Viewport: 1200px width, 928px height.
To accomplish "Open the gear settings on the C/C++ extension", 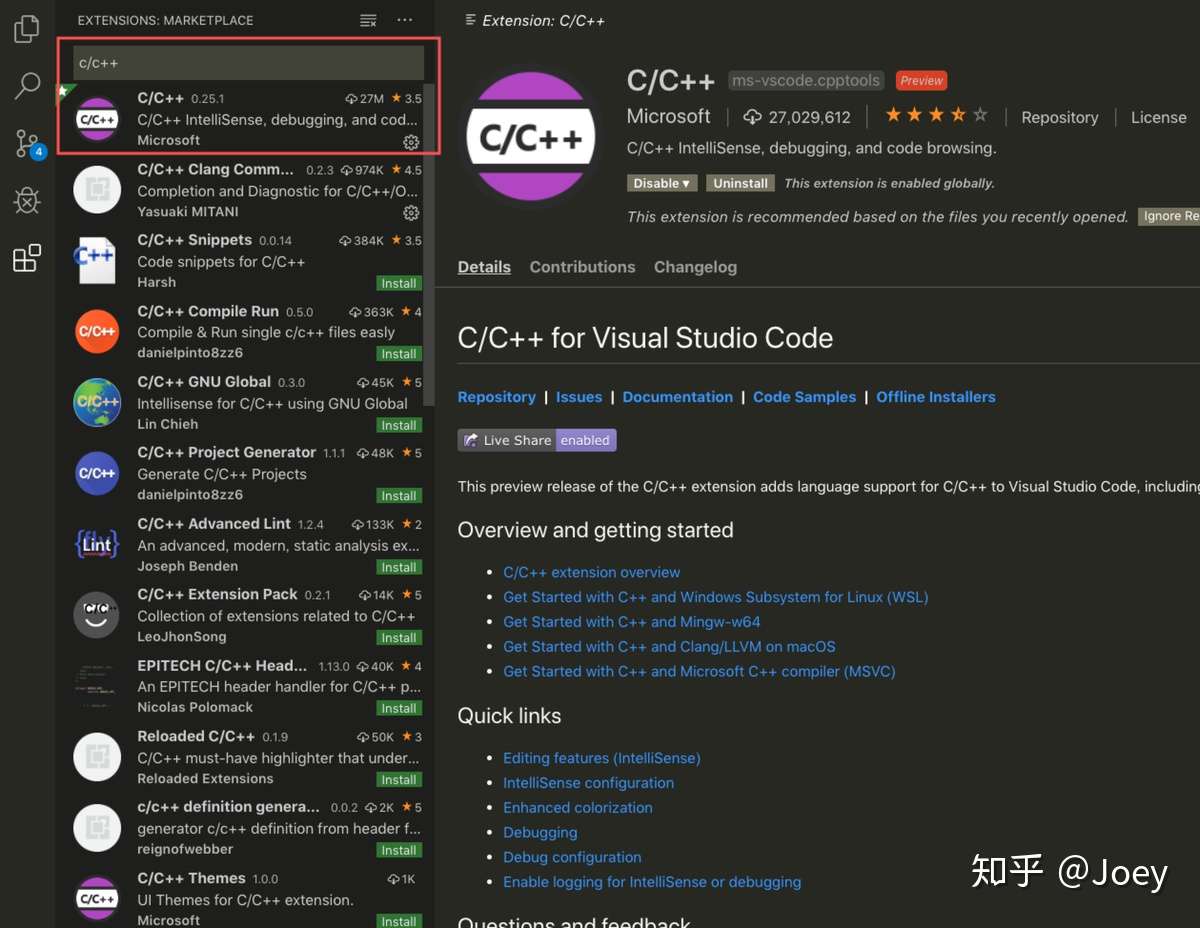I will click(x=410, y=142).
